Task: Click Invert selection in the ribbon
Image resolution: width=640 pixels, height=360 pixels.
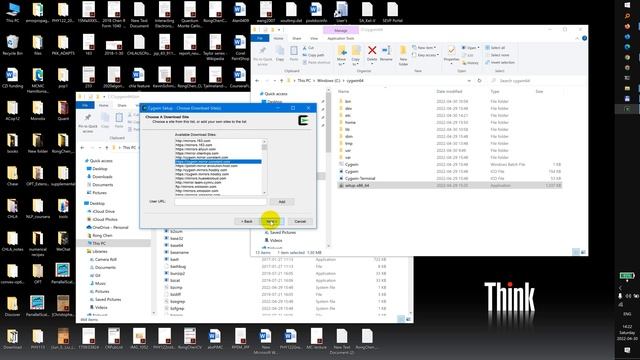Action: 500,62
